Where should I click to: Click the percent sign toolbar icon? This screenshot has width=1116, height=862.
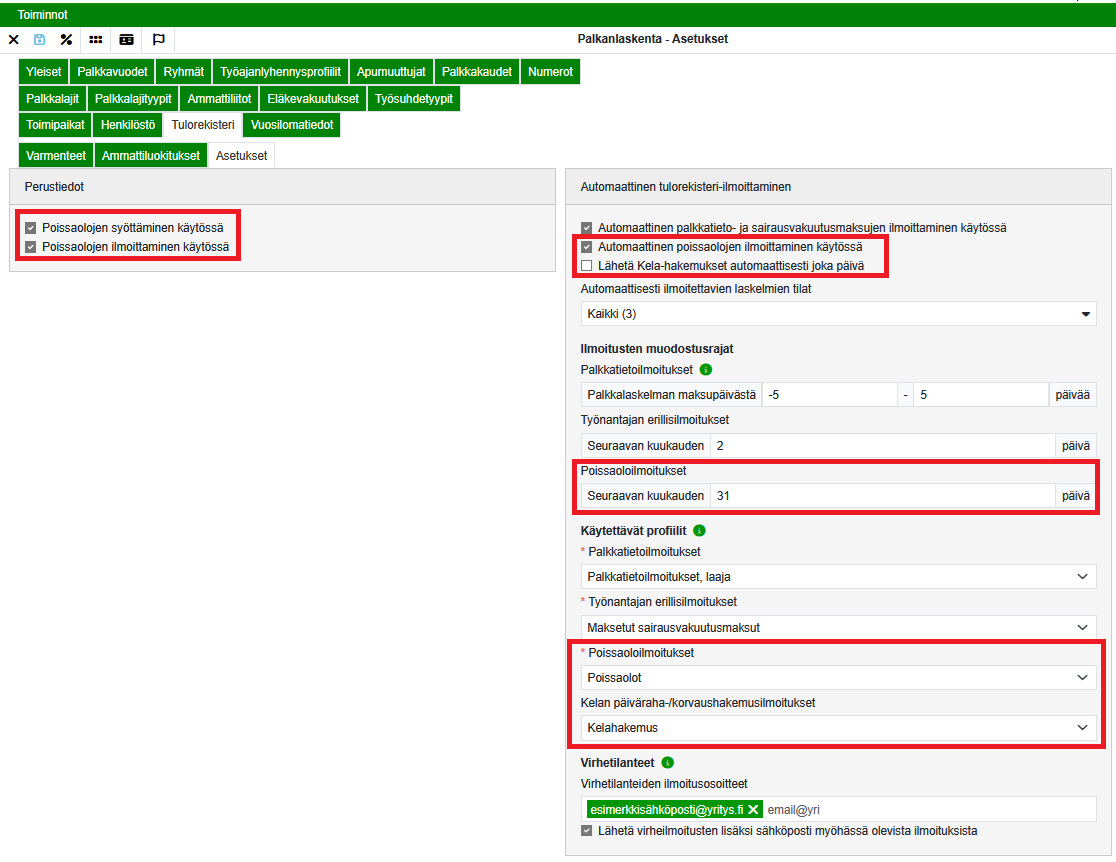[x=66, y=39]
